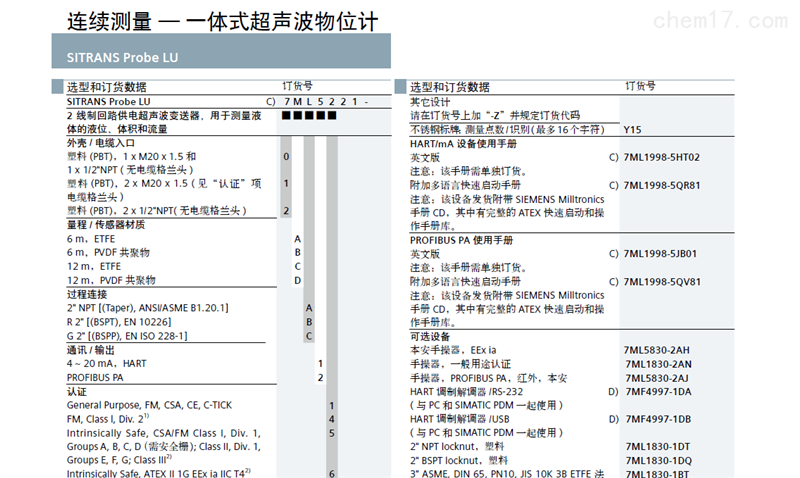Click the heading "认证"
The image size is (800, 478).
pos(77,392)
